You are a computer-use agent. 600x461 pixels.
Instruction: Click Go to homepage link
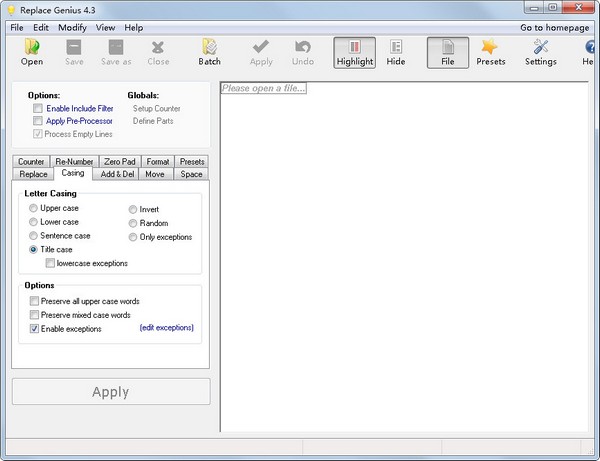click(554, 28)
